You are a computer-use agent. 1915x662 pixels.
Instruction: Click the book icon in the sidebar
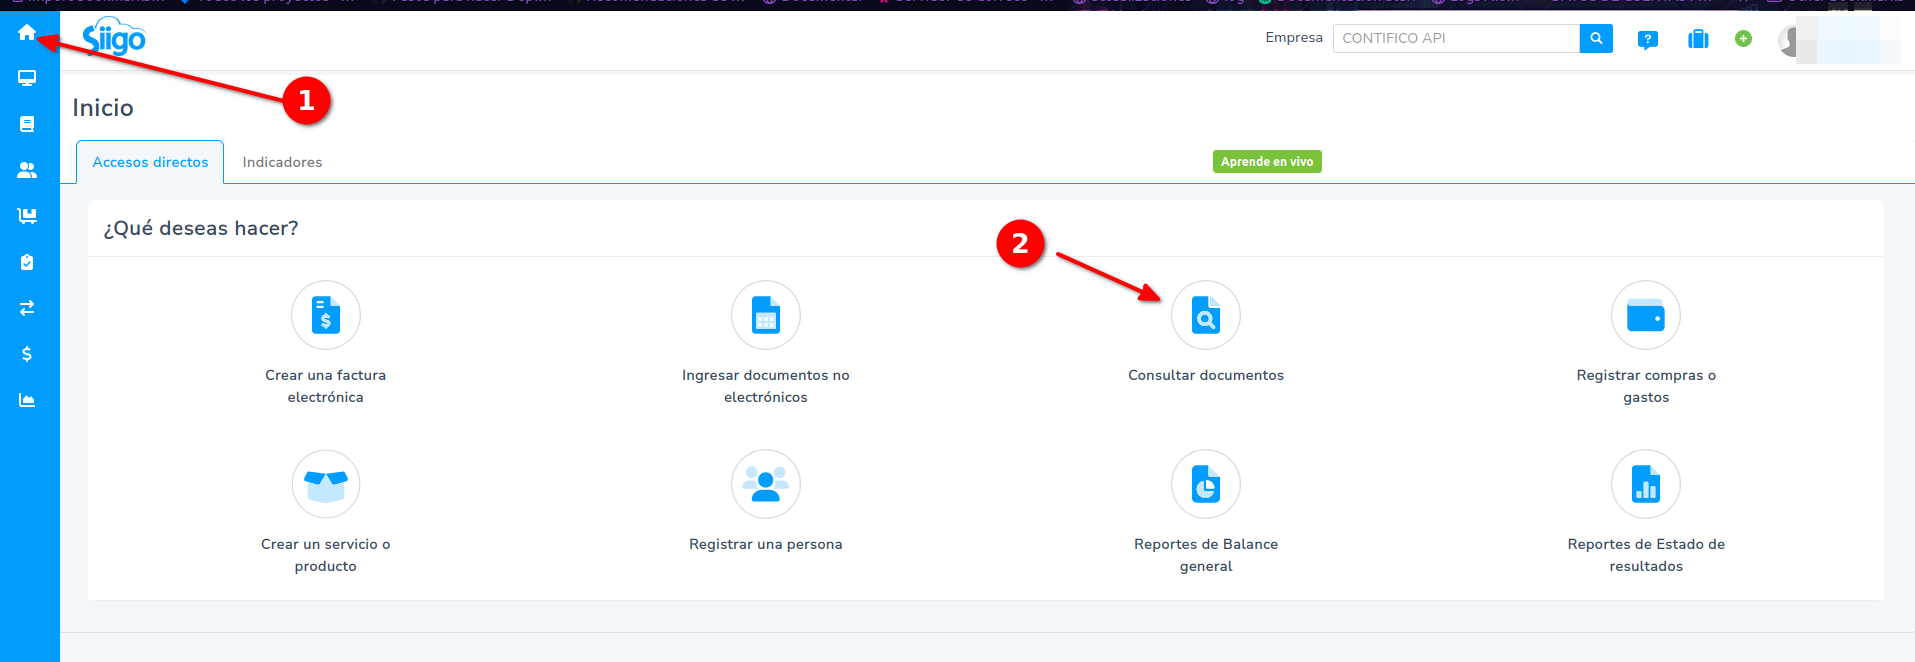pos(27,124)
